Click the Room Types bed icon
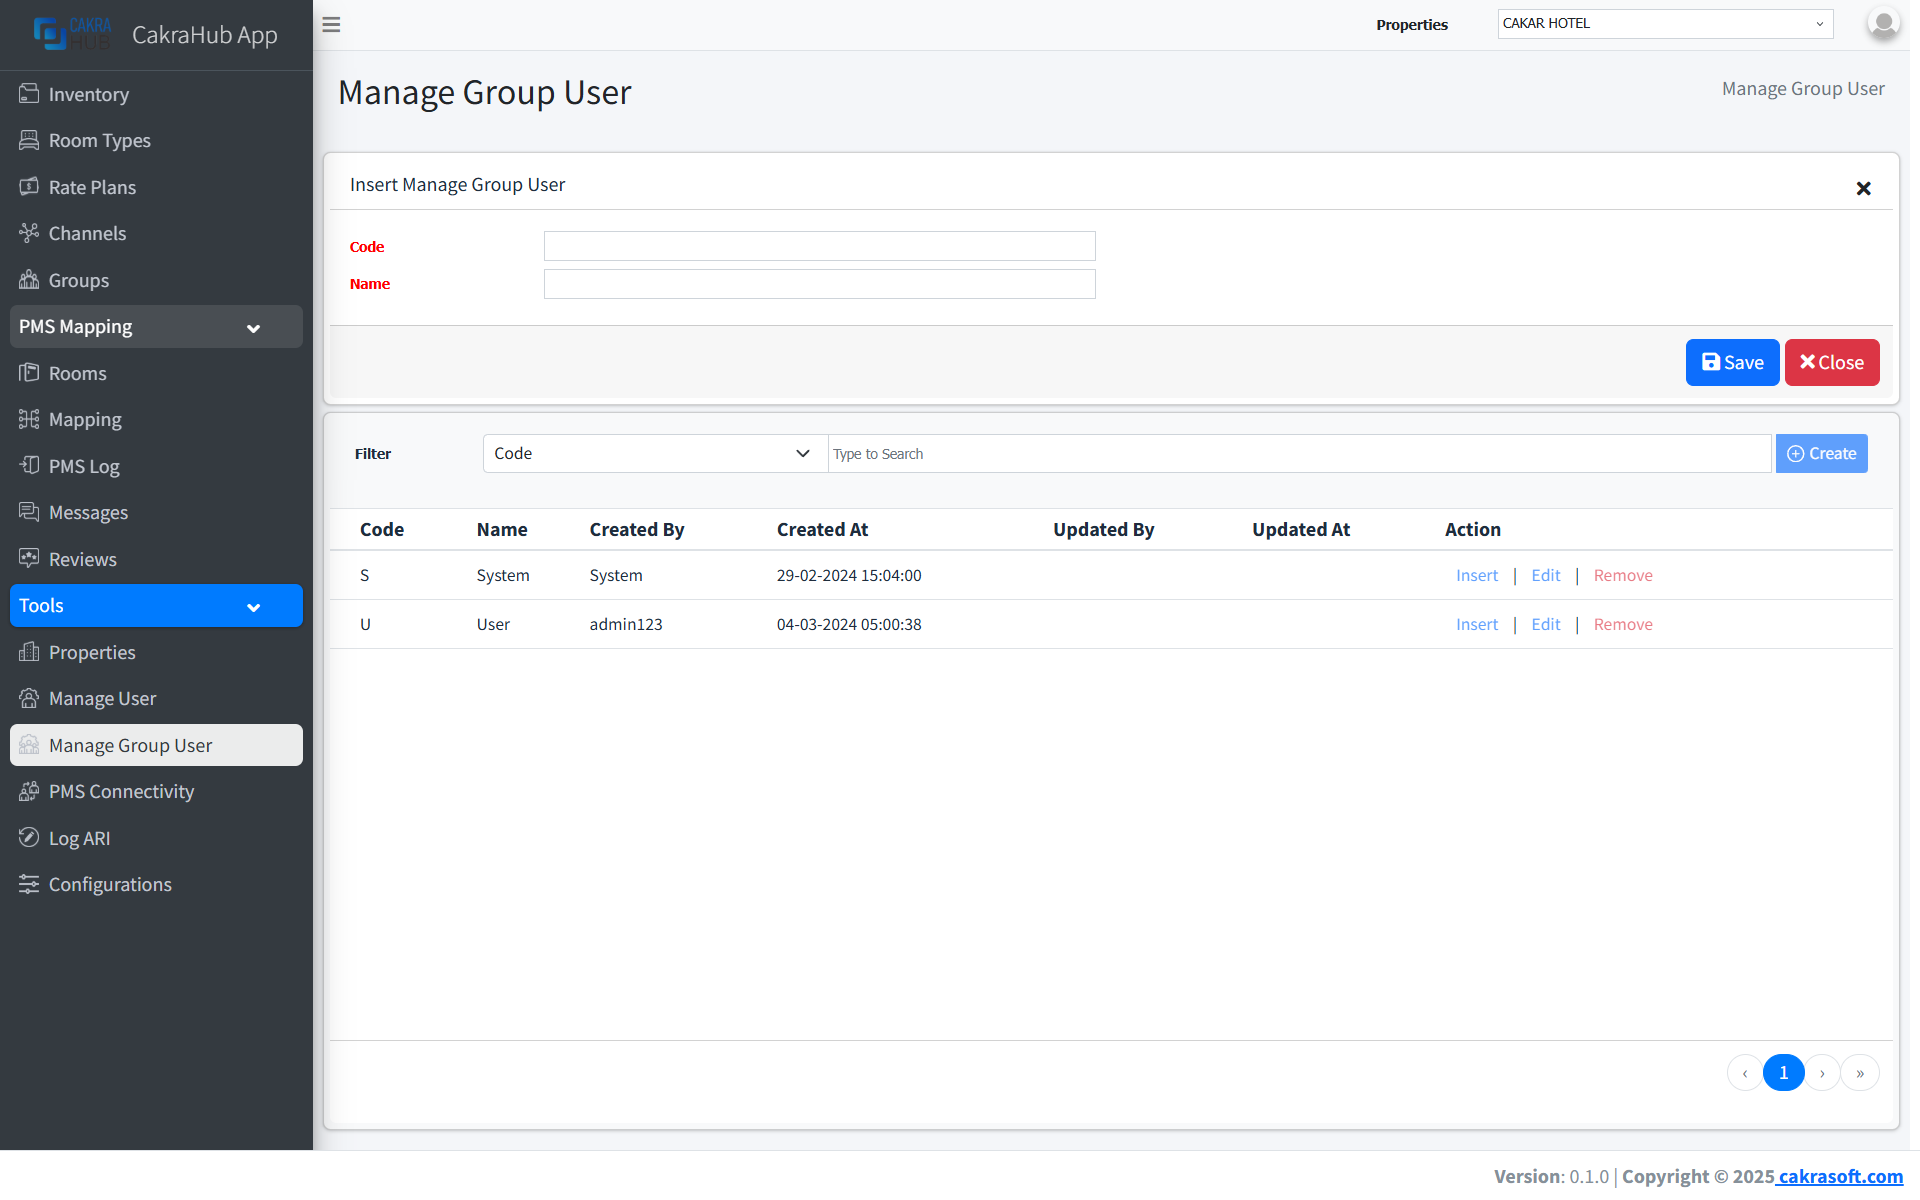1920x1200 pixels. click(x=29, y=140)
